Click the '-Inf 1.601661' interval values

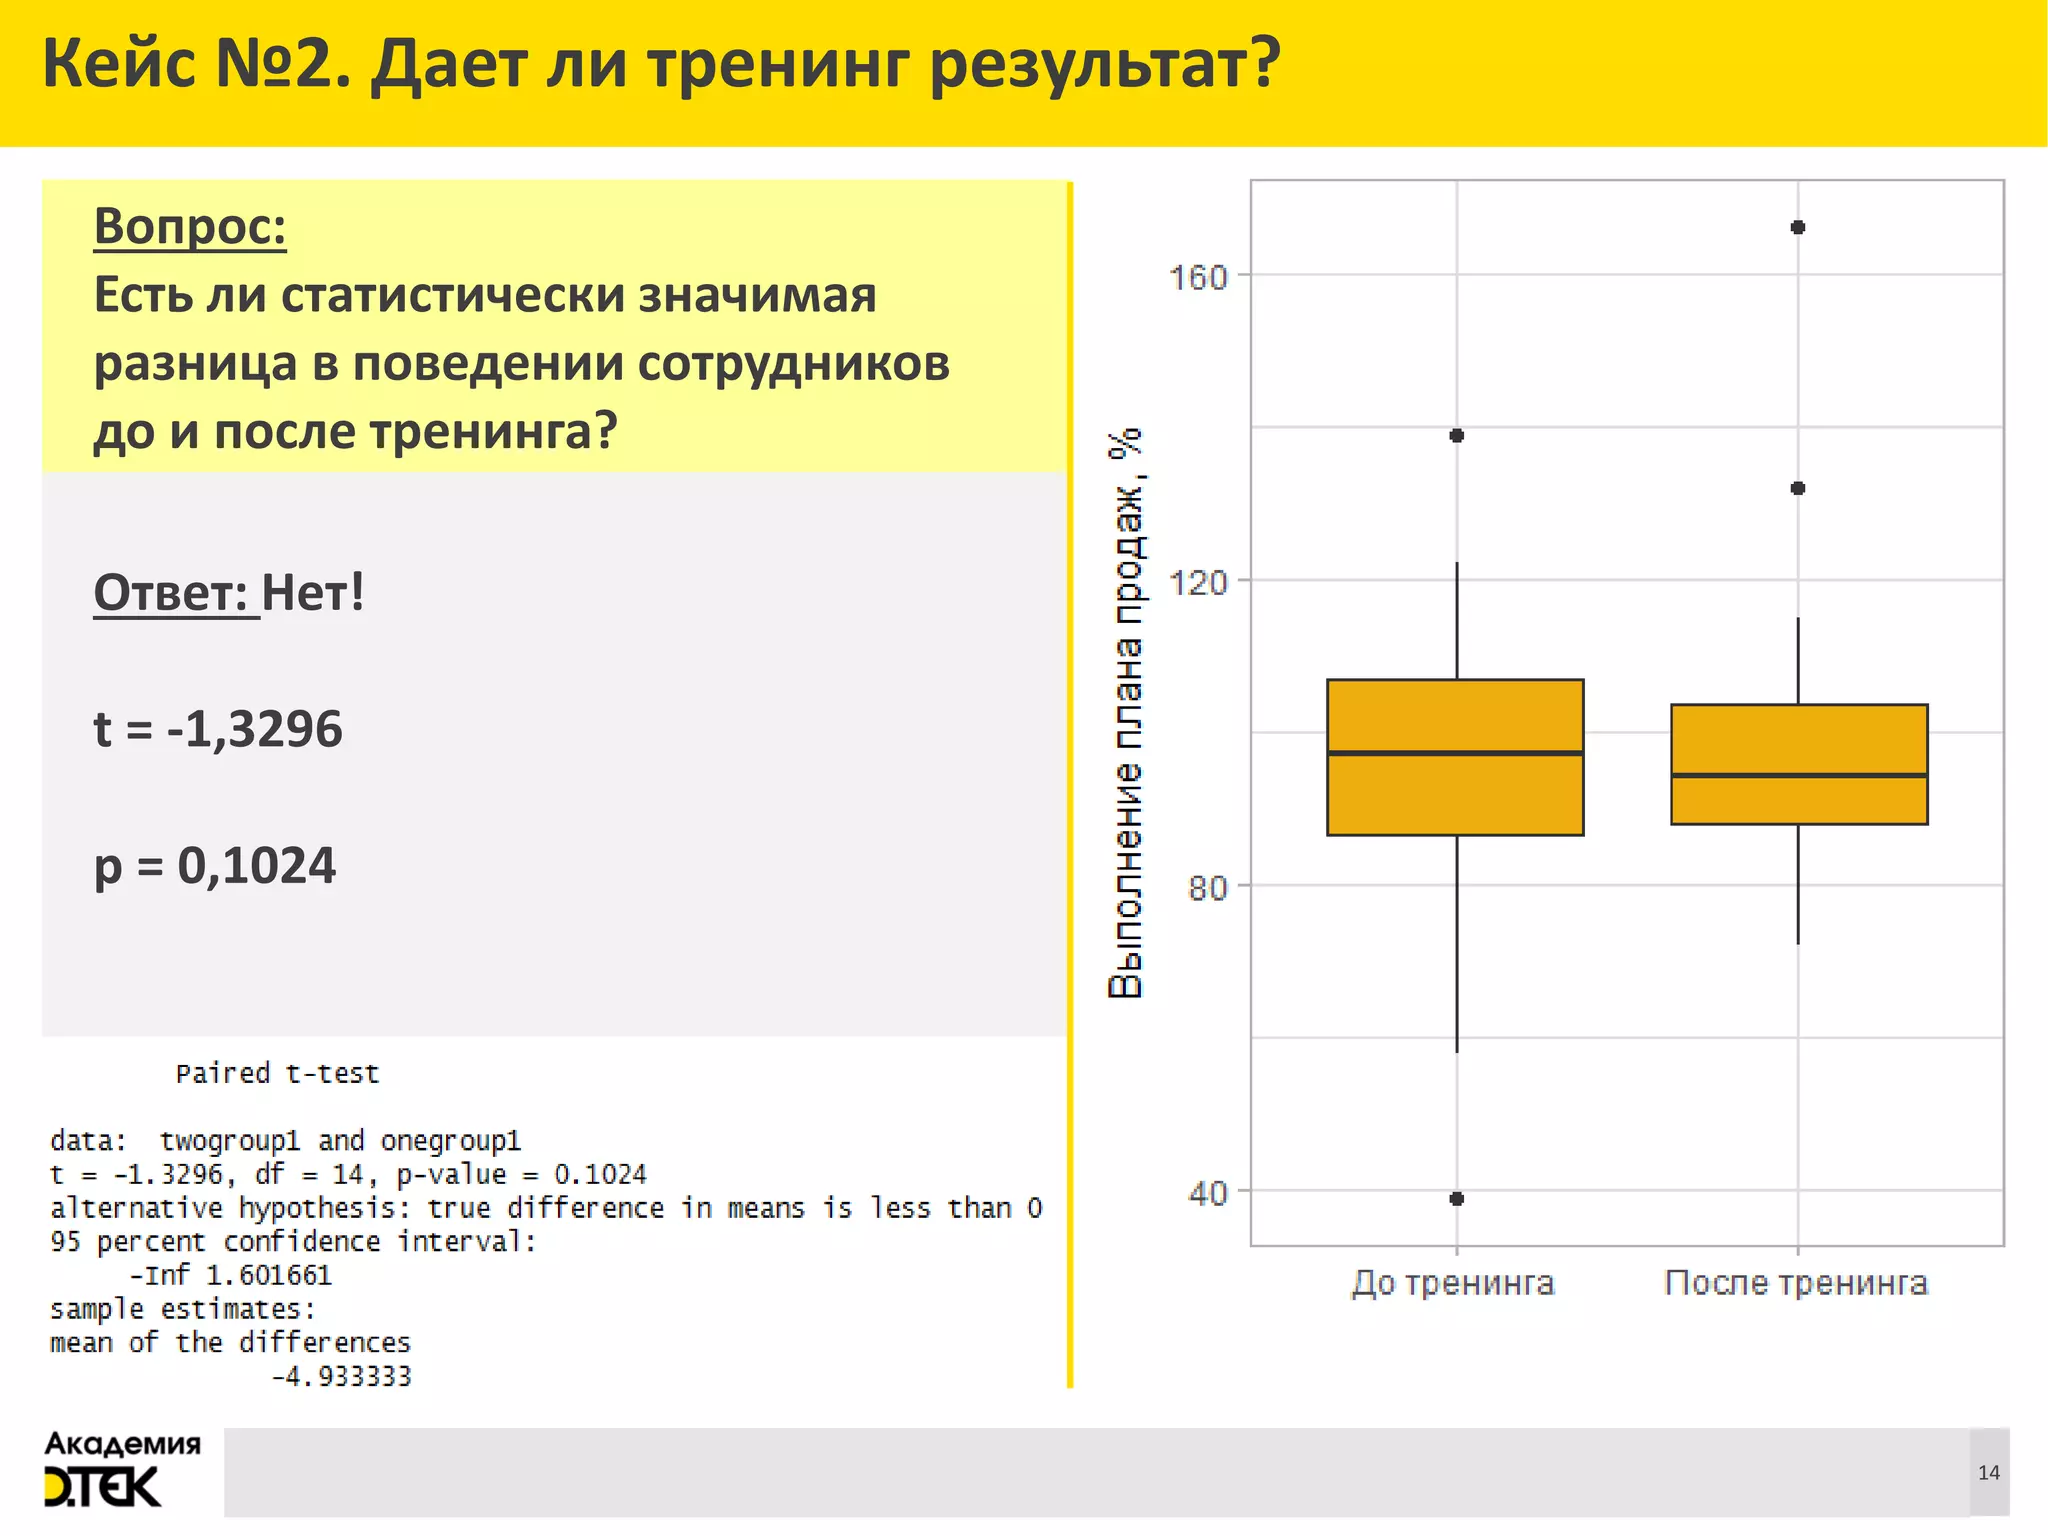click(x=230, y=1276)
